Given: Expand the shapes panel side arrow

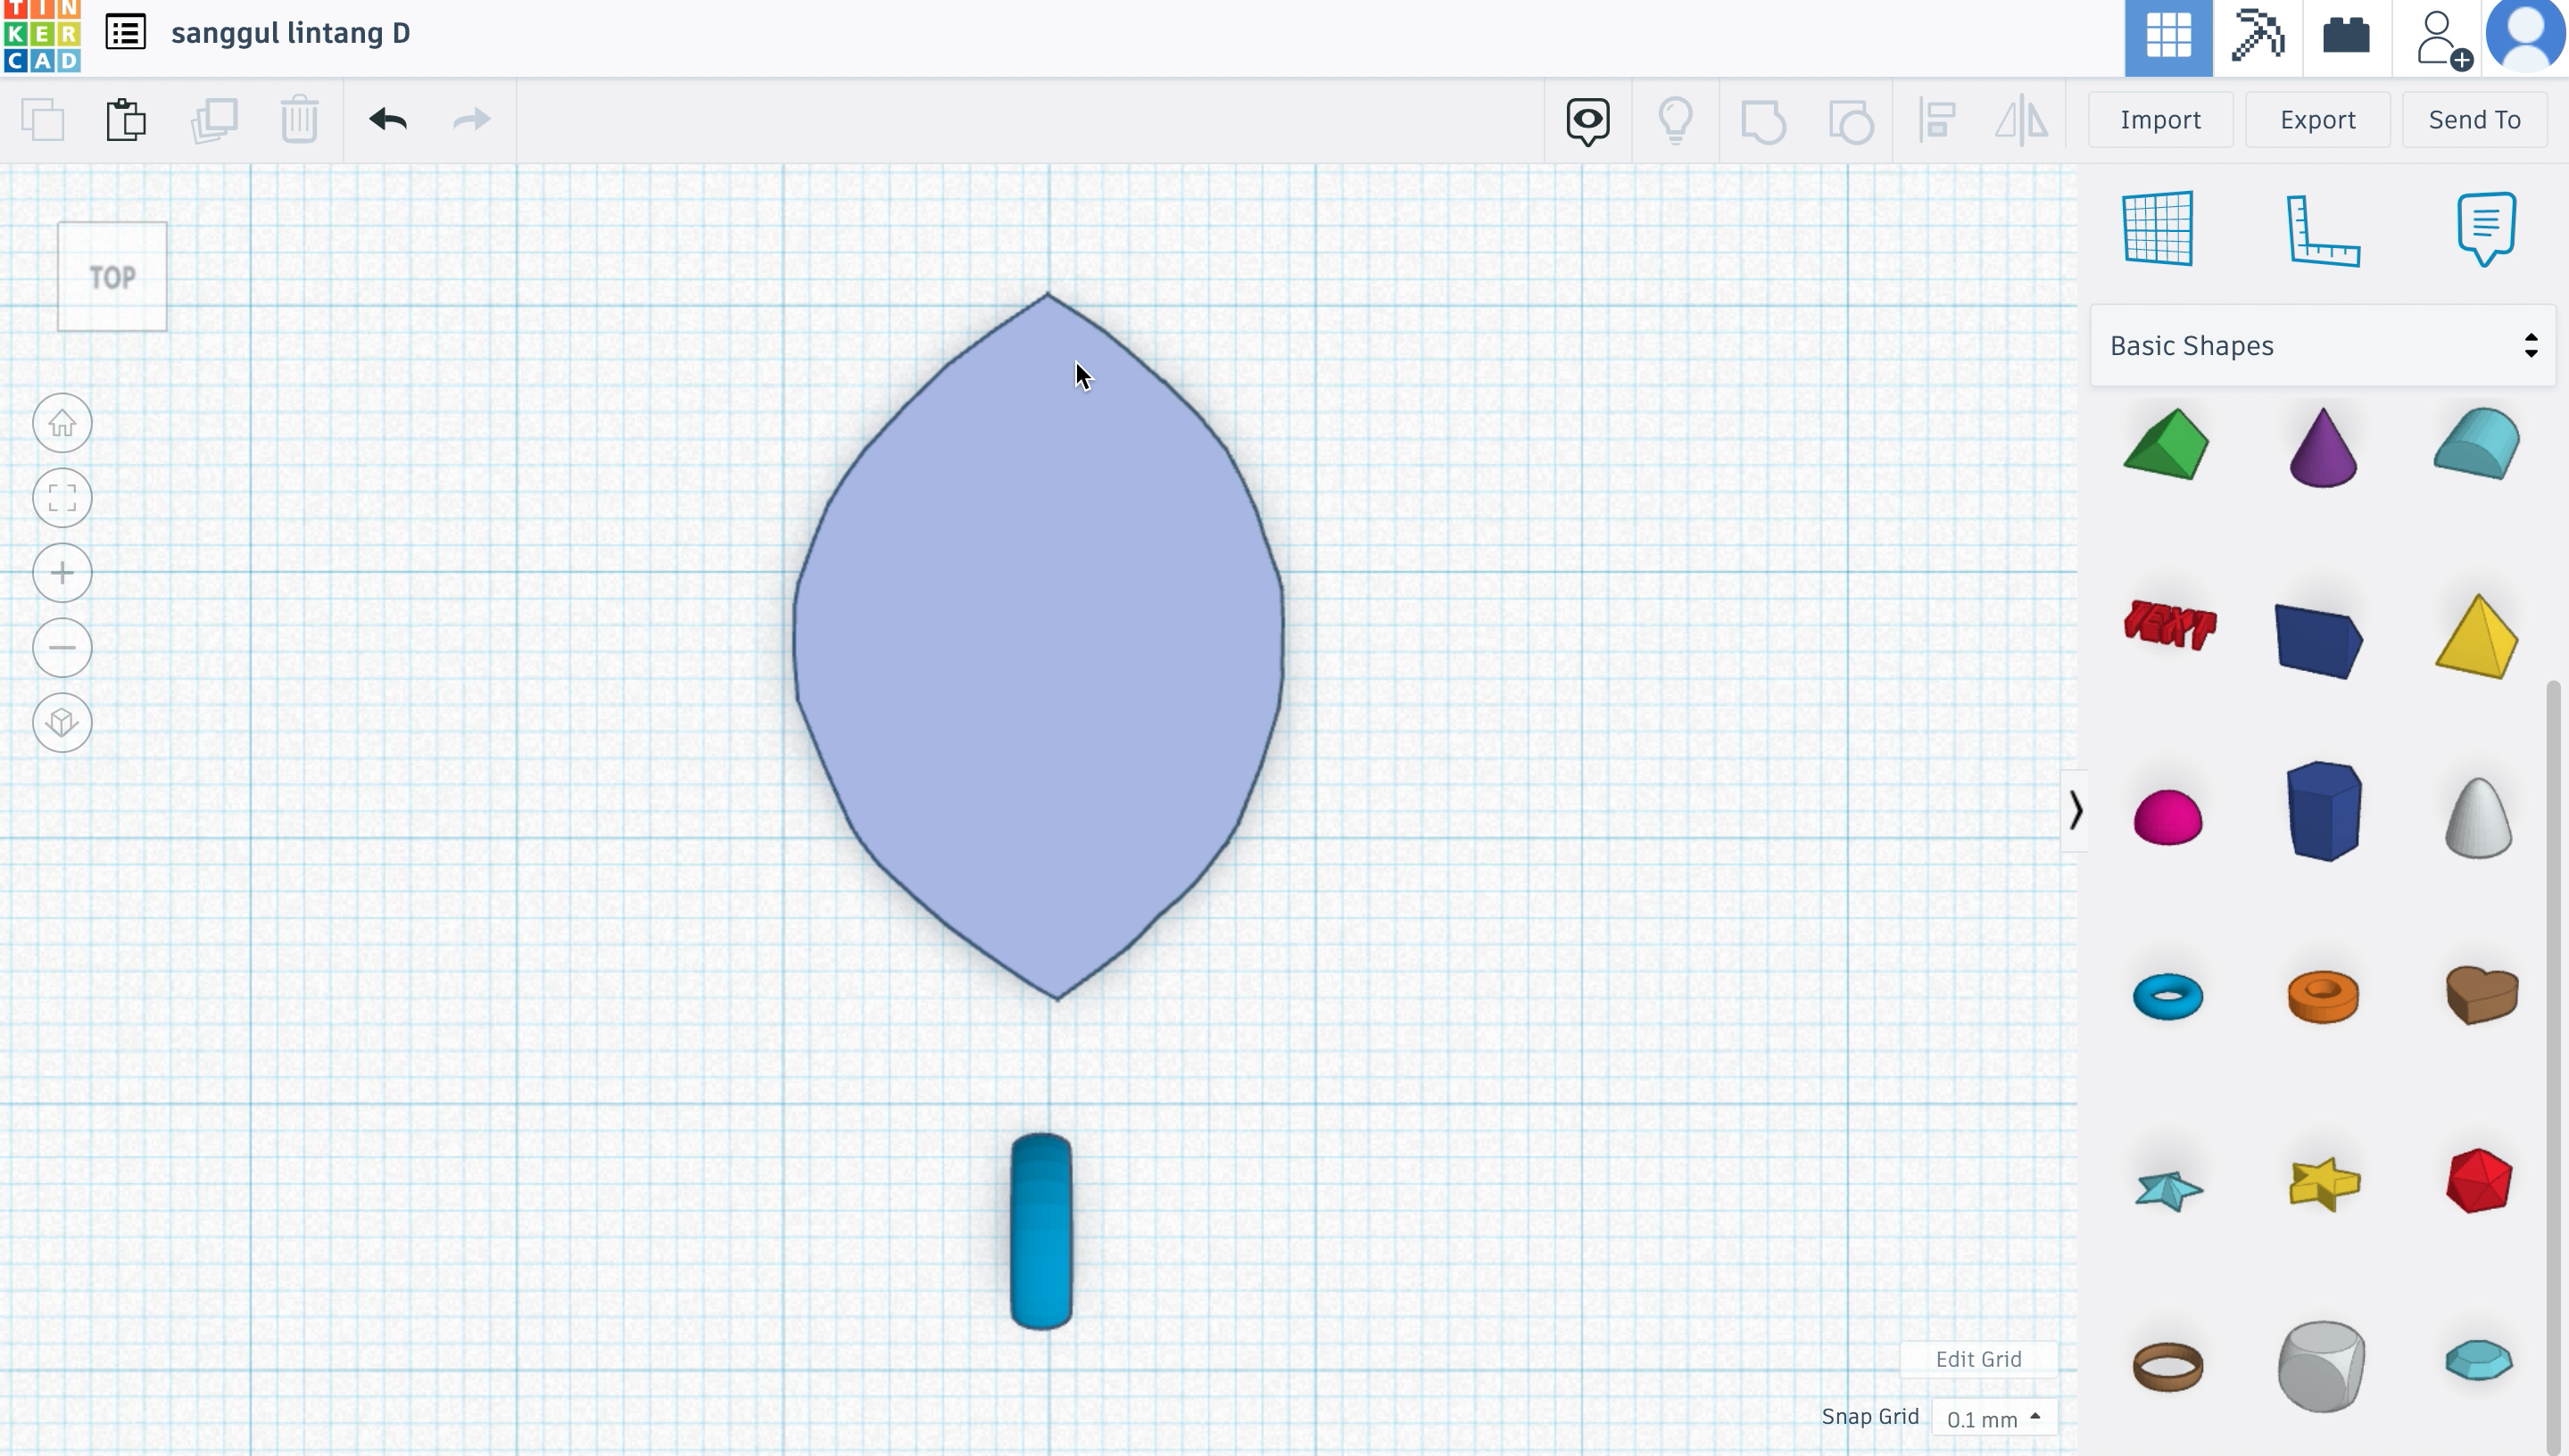Looking at the screenshot, I should (2075, 810).
